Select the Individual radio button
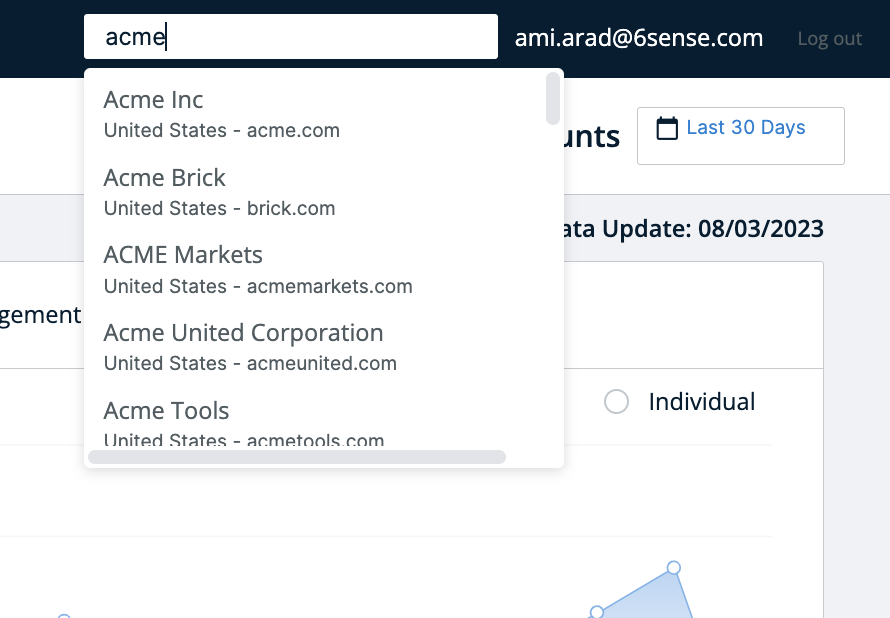The width and height of the screenshot is (890, 618). tap(616, 402)
